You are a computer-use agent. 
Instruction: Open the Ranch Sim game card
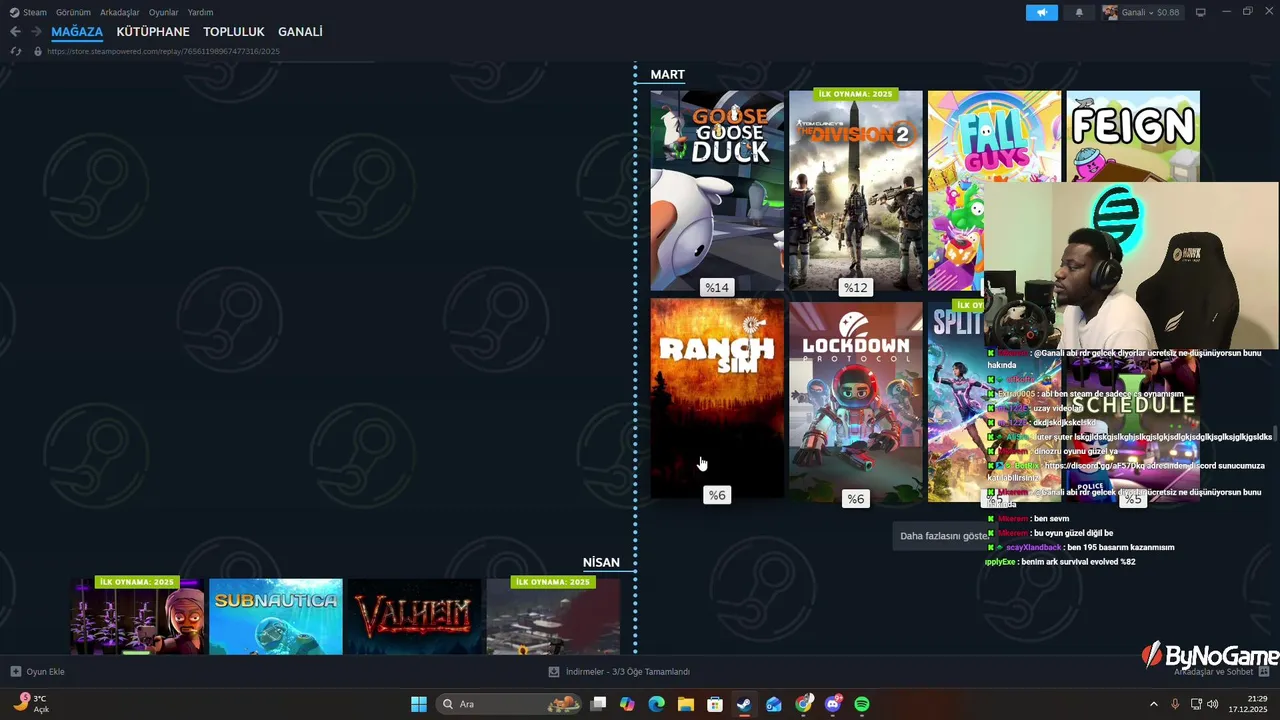[x=717, y=398]
